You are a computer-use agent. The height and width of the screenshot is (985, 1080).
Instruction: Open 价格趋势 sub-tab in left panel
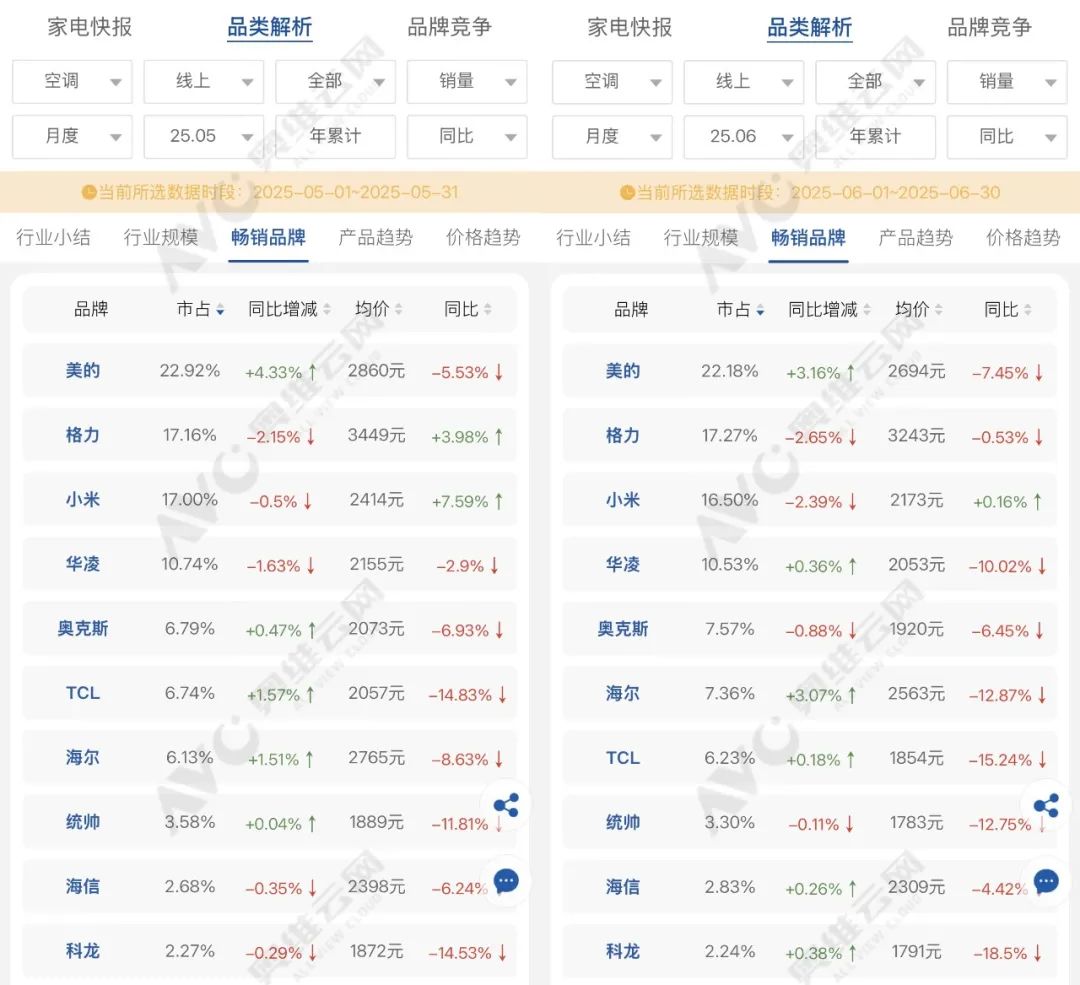484,238
